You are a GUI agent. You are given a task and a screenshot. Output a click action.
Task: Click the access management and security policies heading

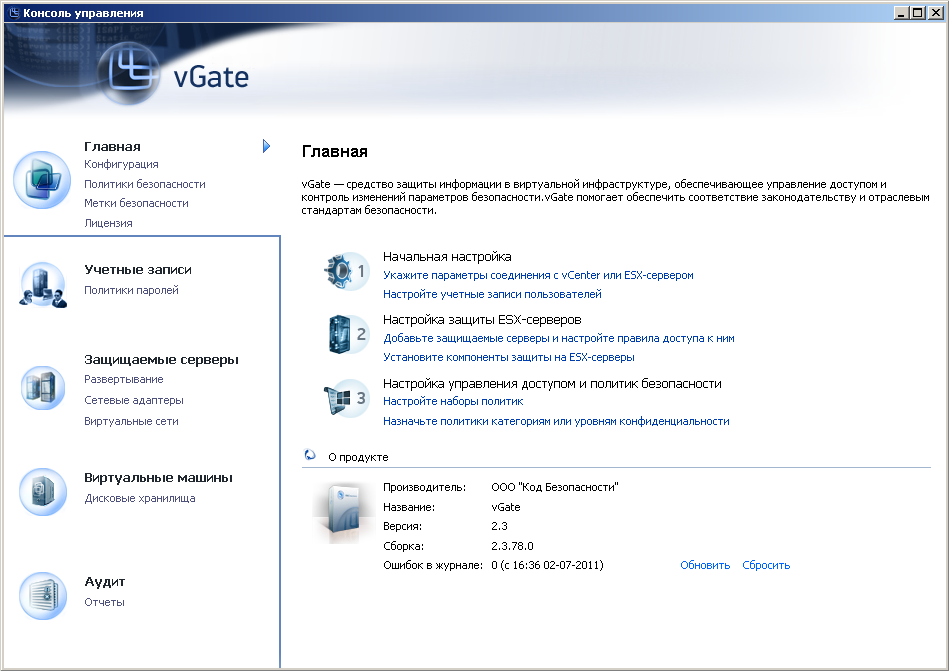(x=552, y=384)
